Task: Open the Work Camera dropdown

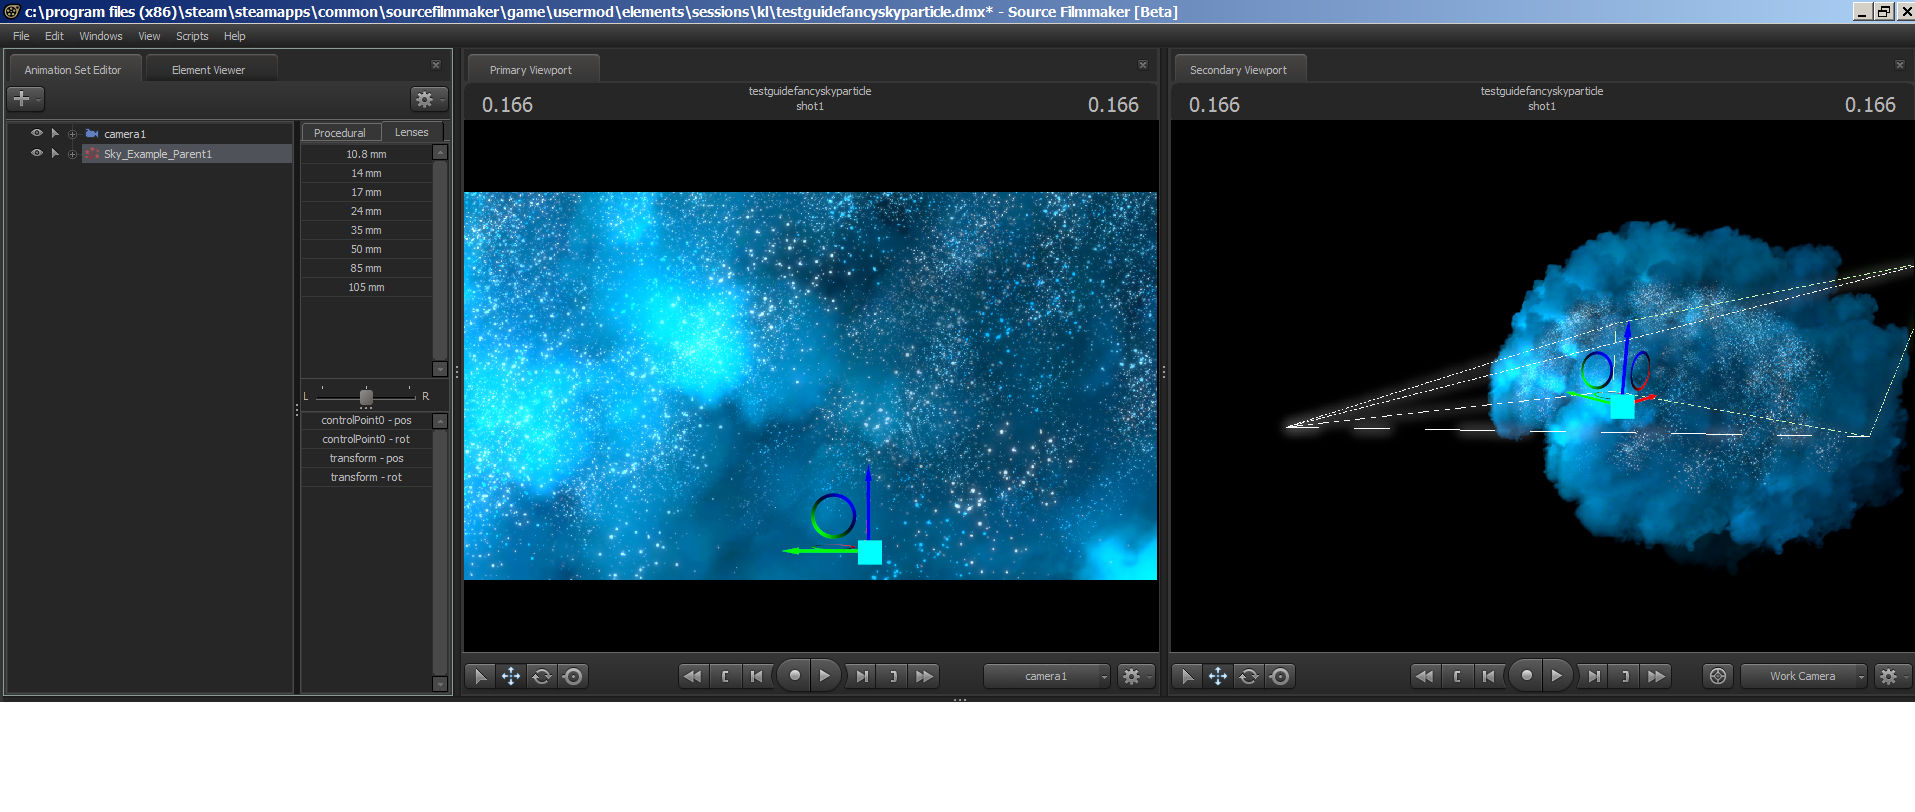Action: pos(1804,677)
